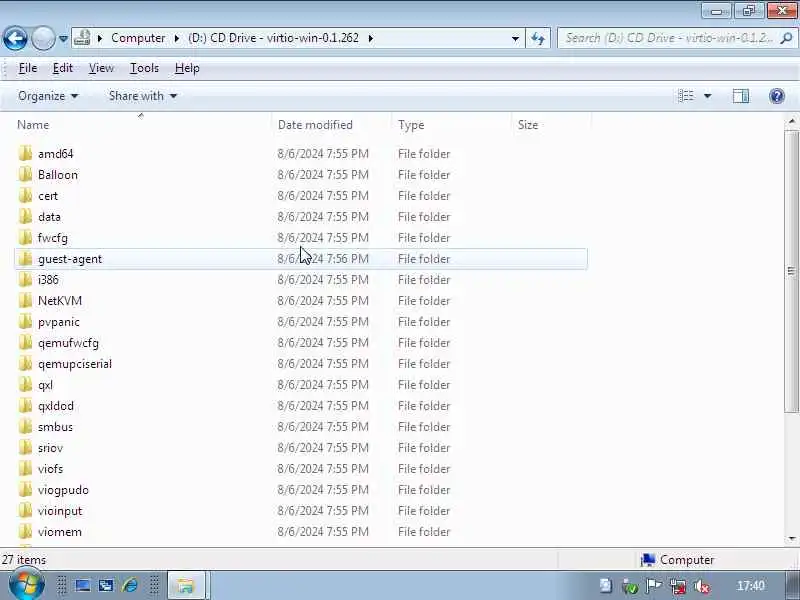Click the Back navigation arrow button
The image size is (800, 600).
pos(15,38)
